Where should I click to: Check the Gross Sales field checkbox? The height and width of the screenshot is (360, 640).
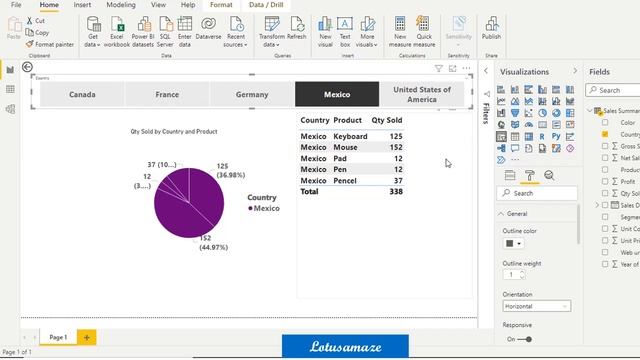coord(605,146)
